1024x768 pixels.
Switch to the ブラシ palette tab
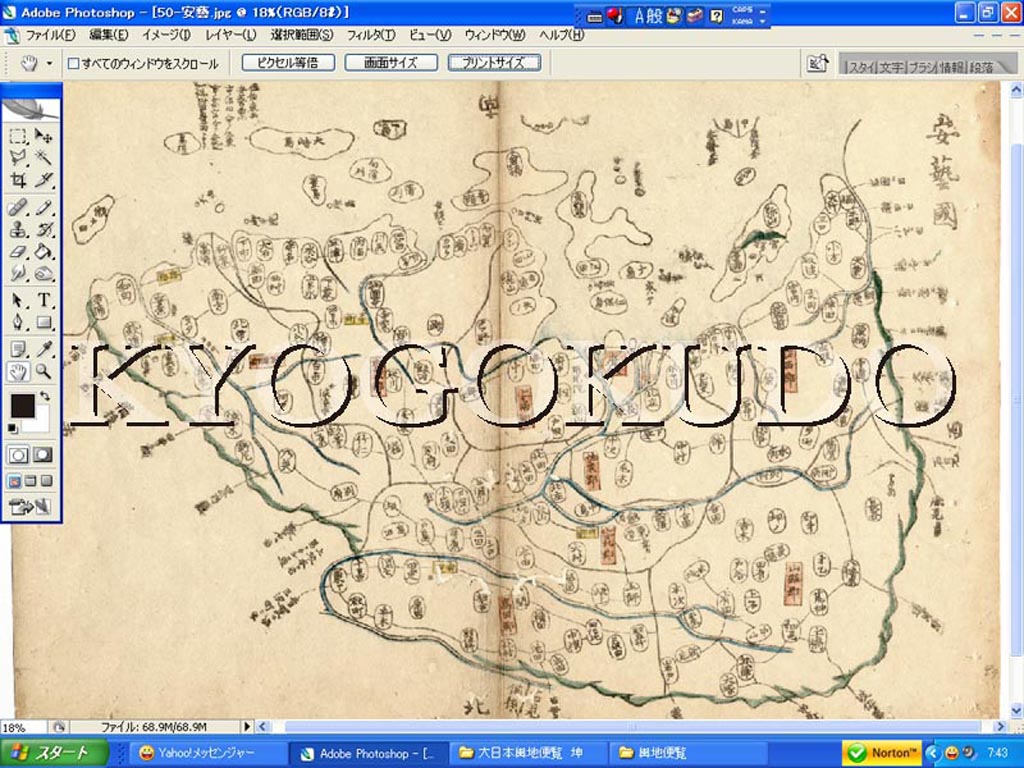921,67
